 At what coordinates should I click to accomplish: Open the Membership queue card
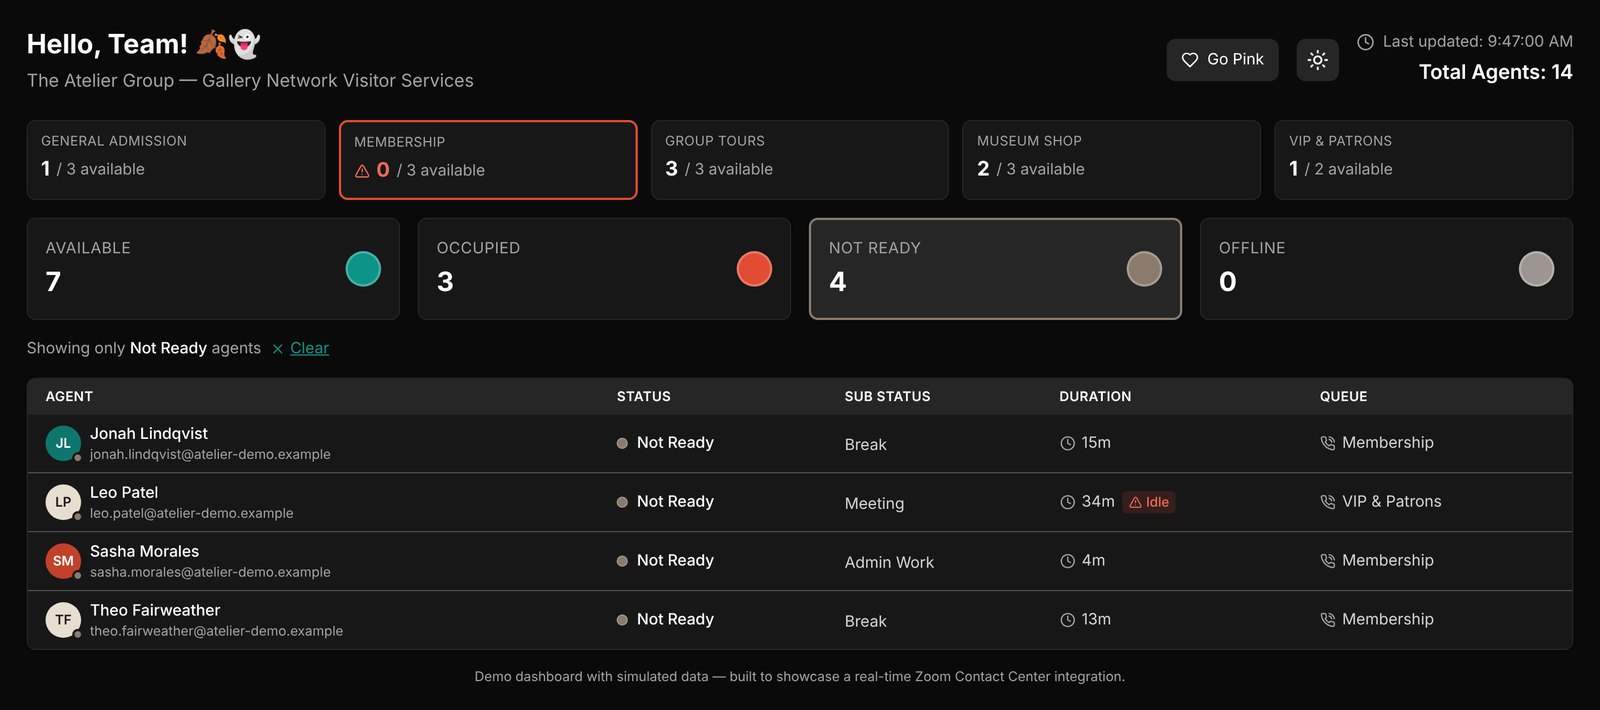[x=488, y=160]
